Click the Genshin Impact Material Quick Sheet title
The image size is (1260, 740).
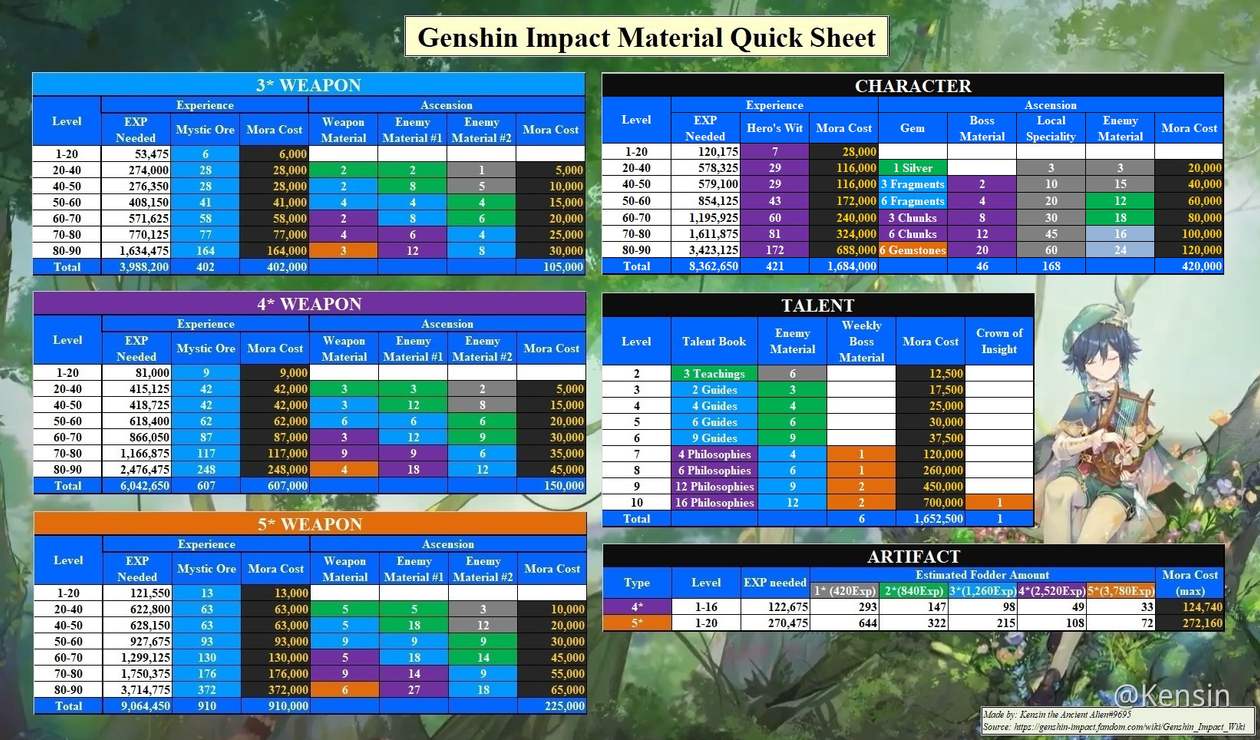646,37
